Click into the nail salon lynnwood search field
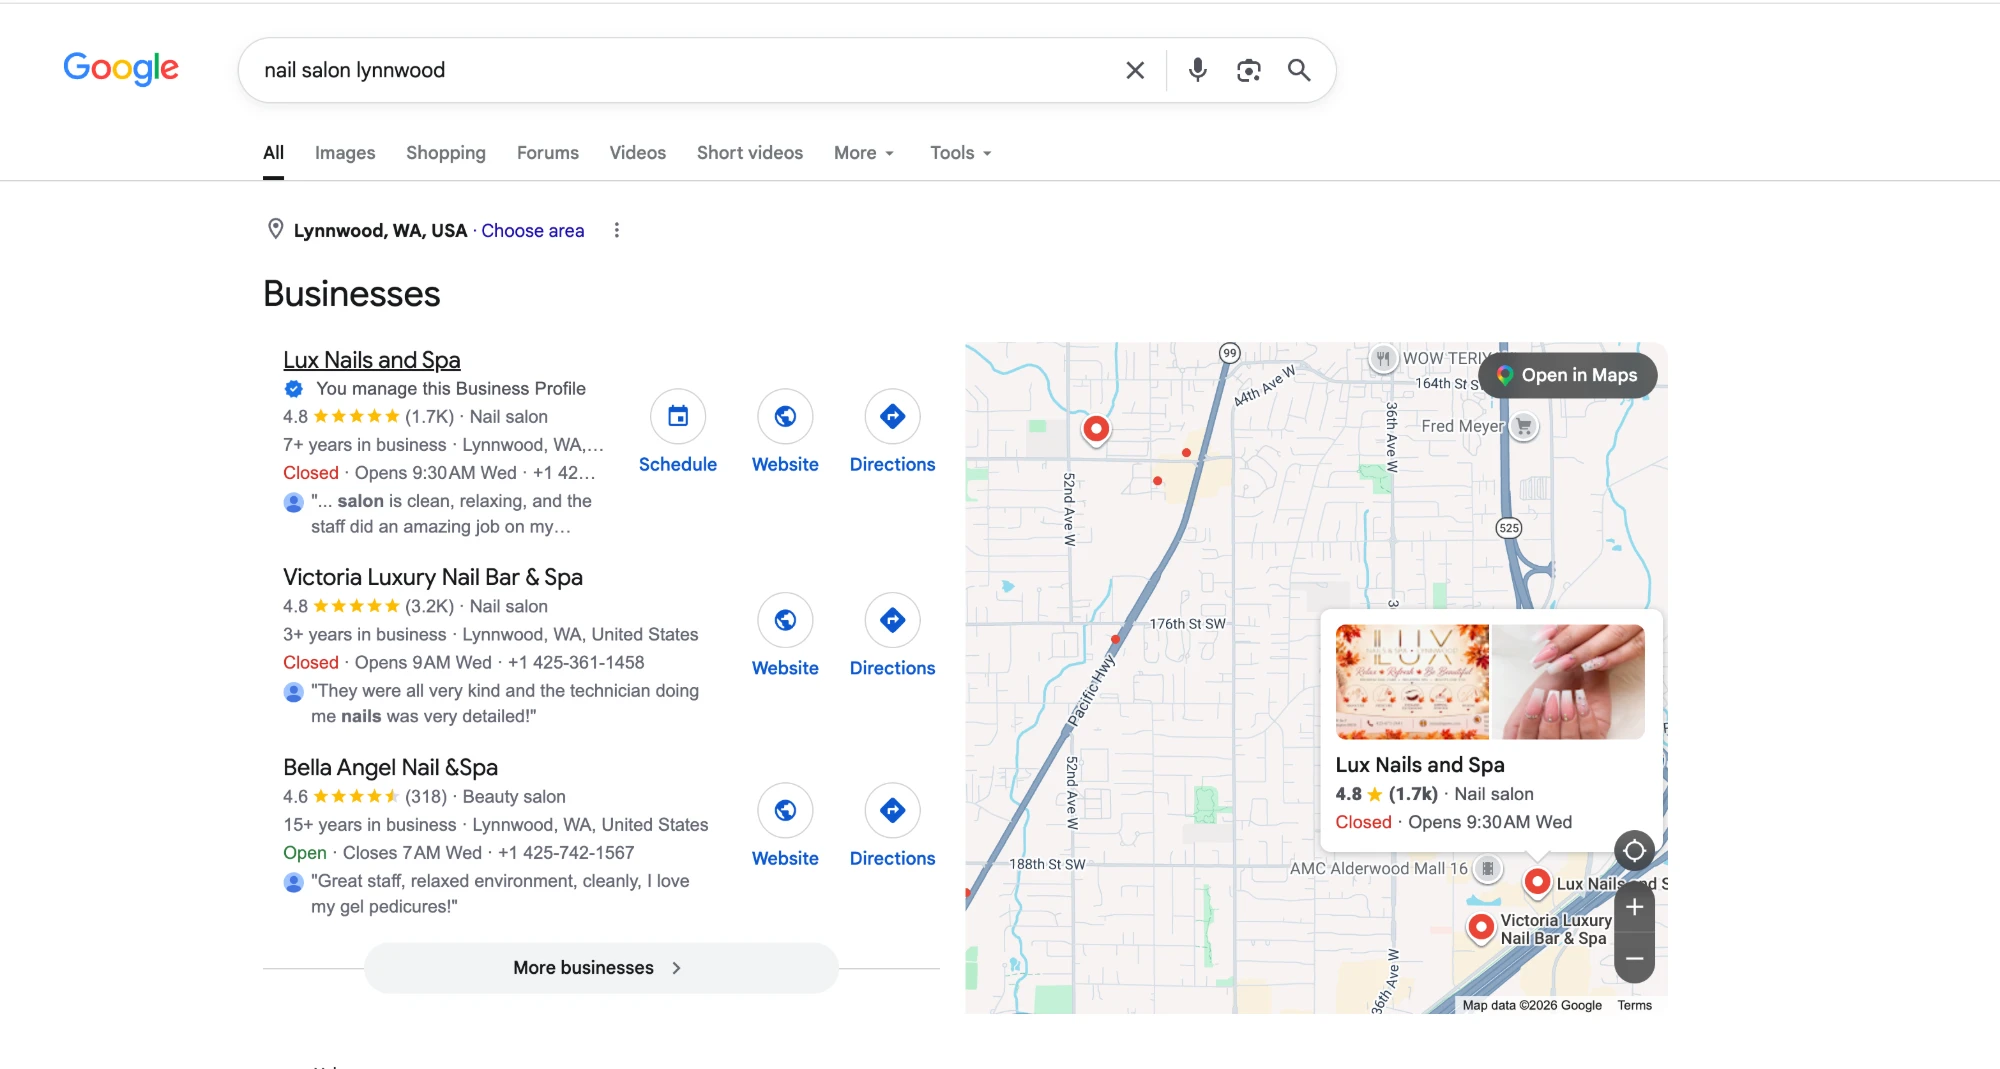The image size is (2000, 1069). coord(680,70)
